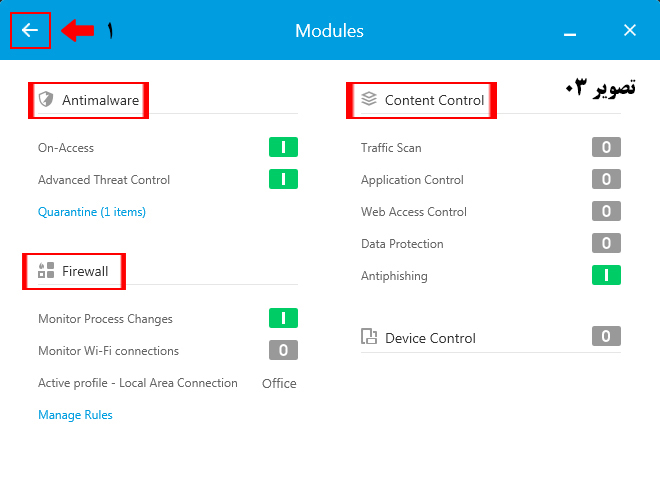
Task: Click the Antimalware shield icon
Action: click(x=45, y=100)
